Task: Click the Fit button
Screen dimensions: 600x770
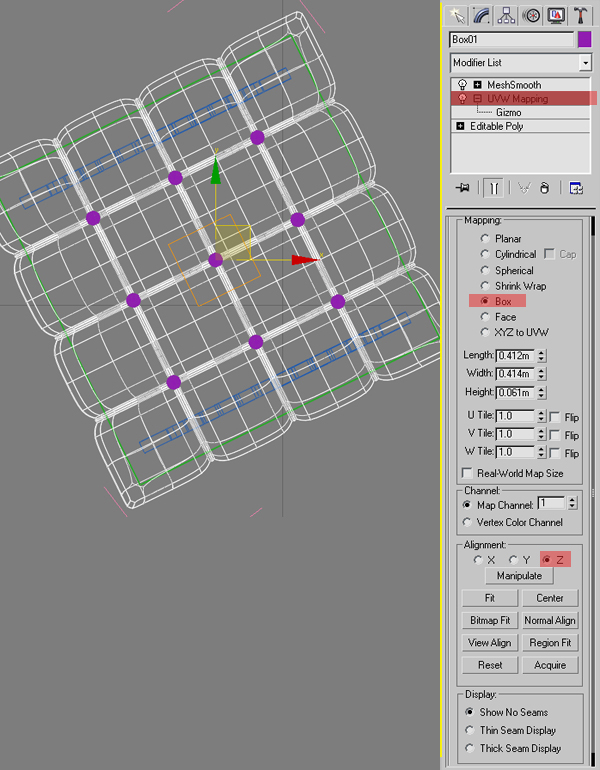Action: click(x=490, y=598)
